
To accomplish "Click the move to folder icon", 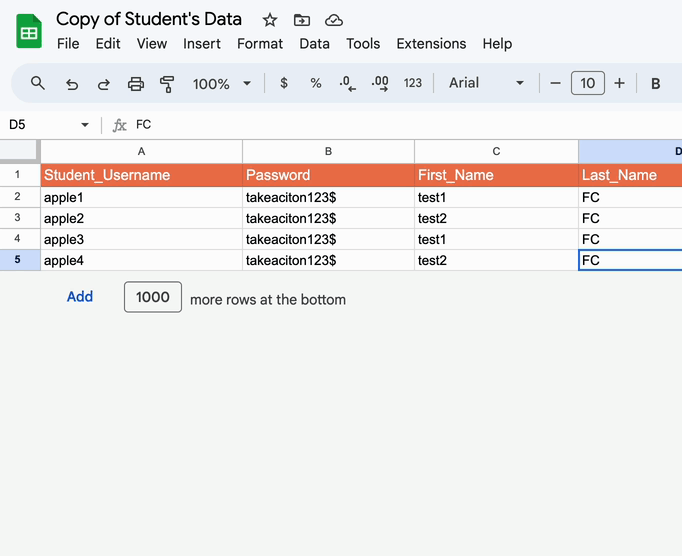I will [x=302, y=20].
